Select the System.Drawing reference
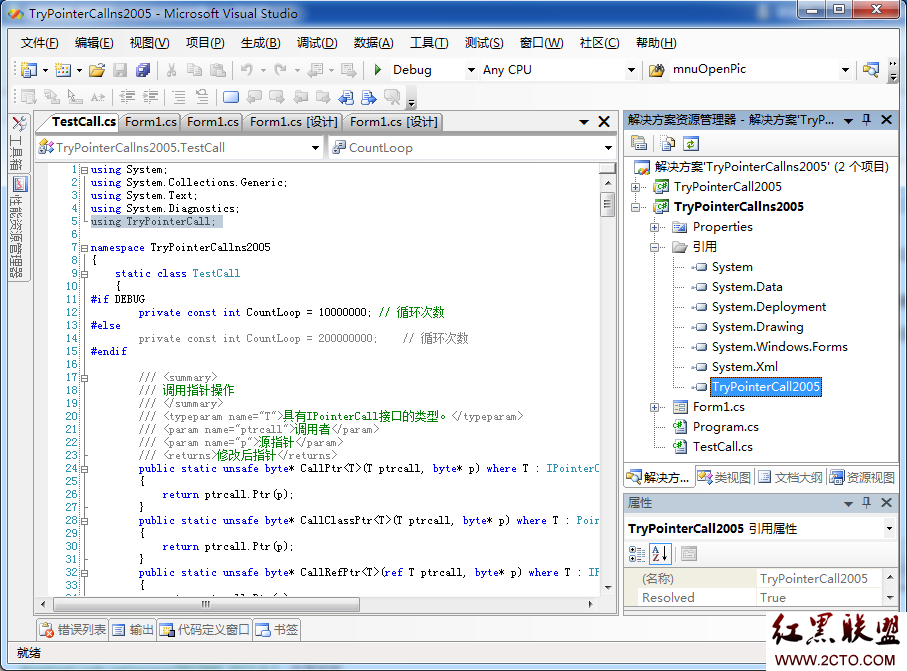 tap(757, 327)
